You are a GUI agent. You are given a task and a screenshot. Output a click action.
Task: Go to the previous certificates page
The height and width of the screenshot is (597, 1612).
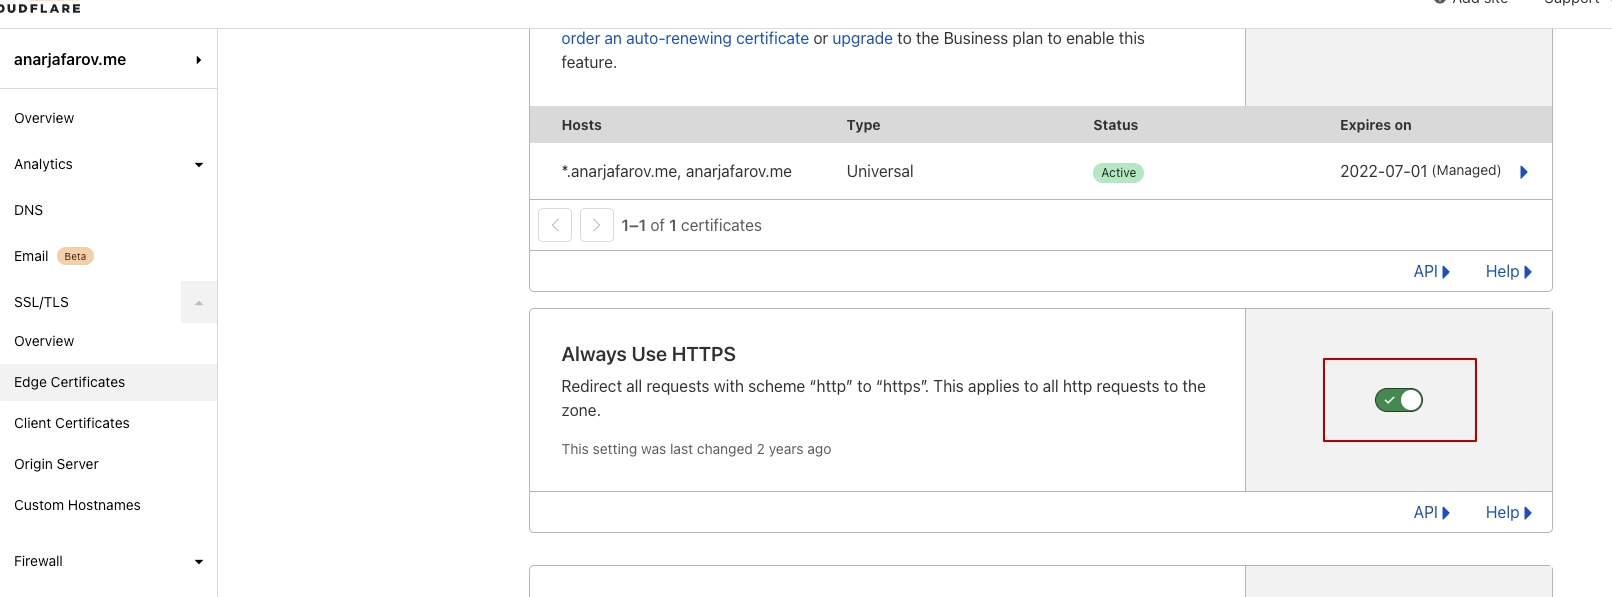[555, 225]
